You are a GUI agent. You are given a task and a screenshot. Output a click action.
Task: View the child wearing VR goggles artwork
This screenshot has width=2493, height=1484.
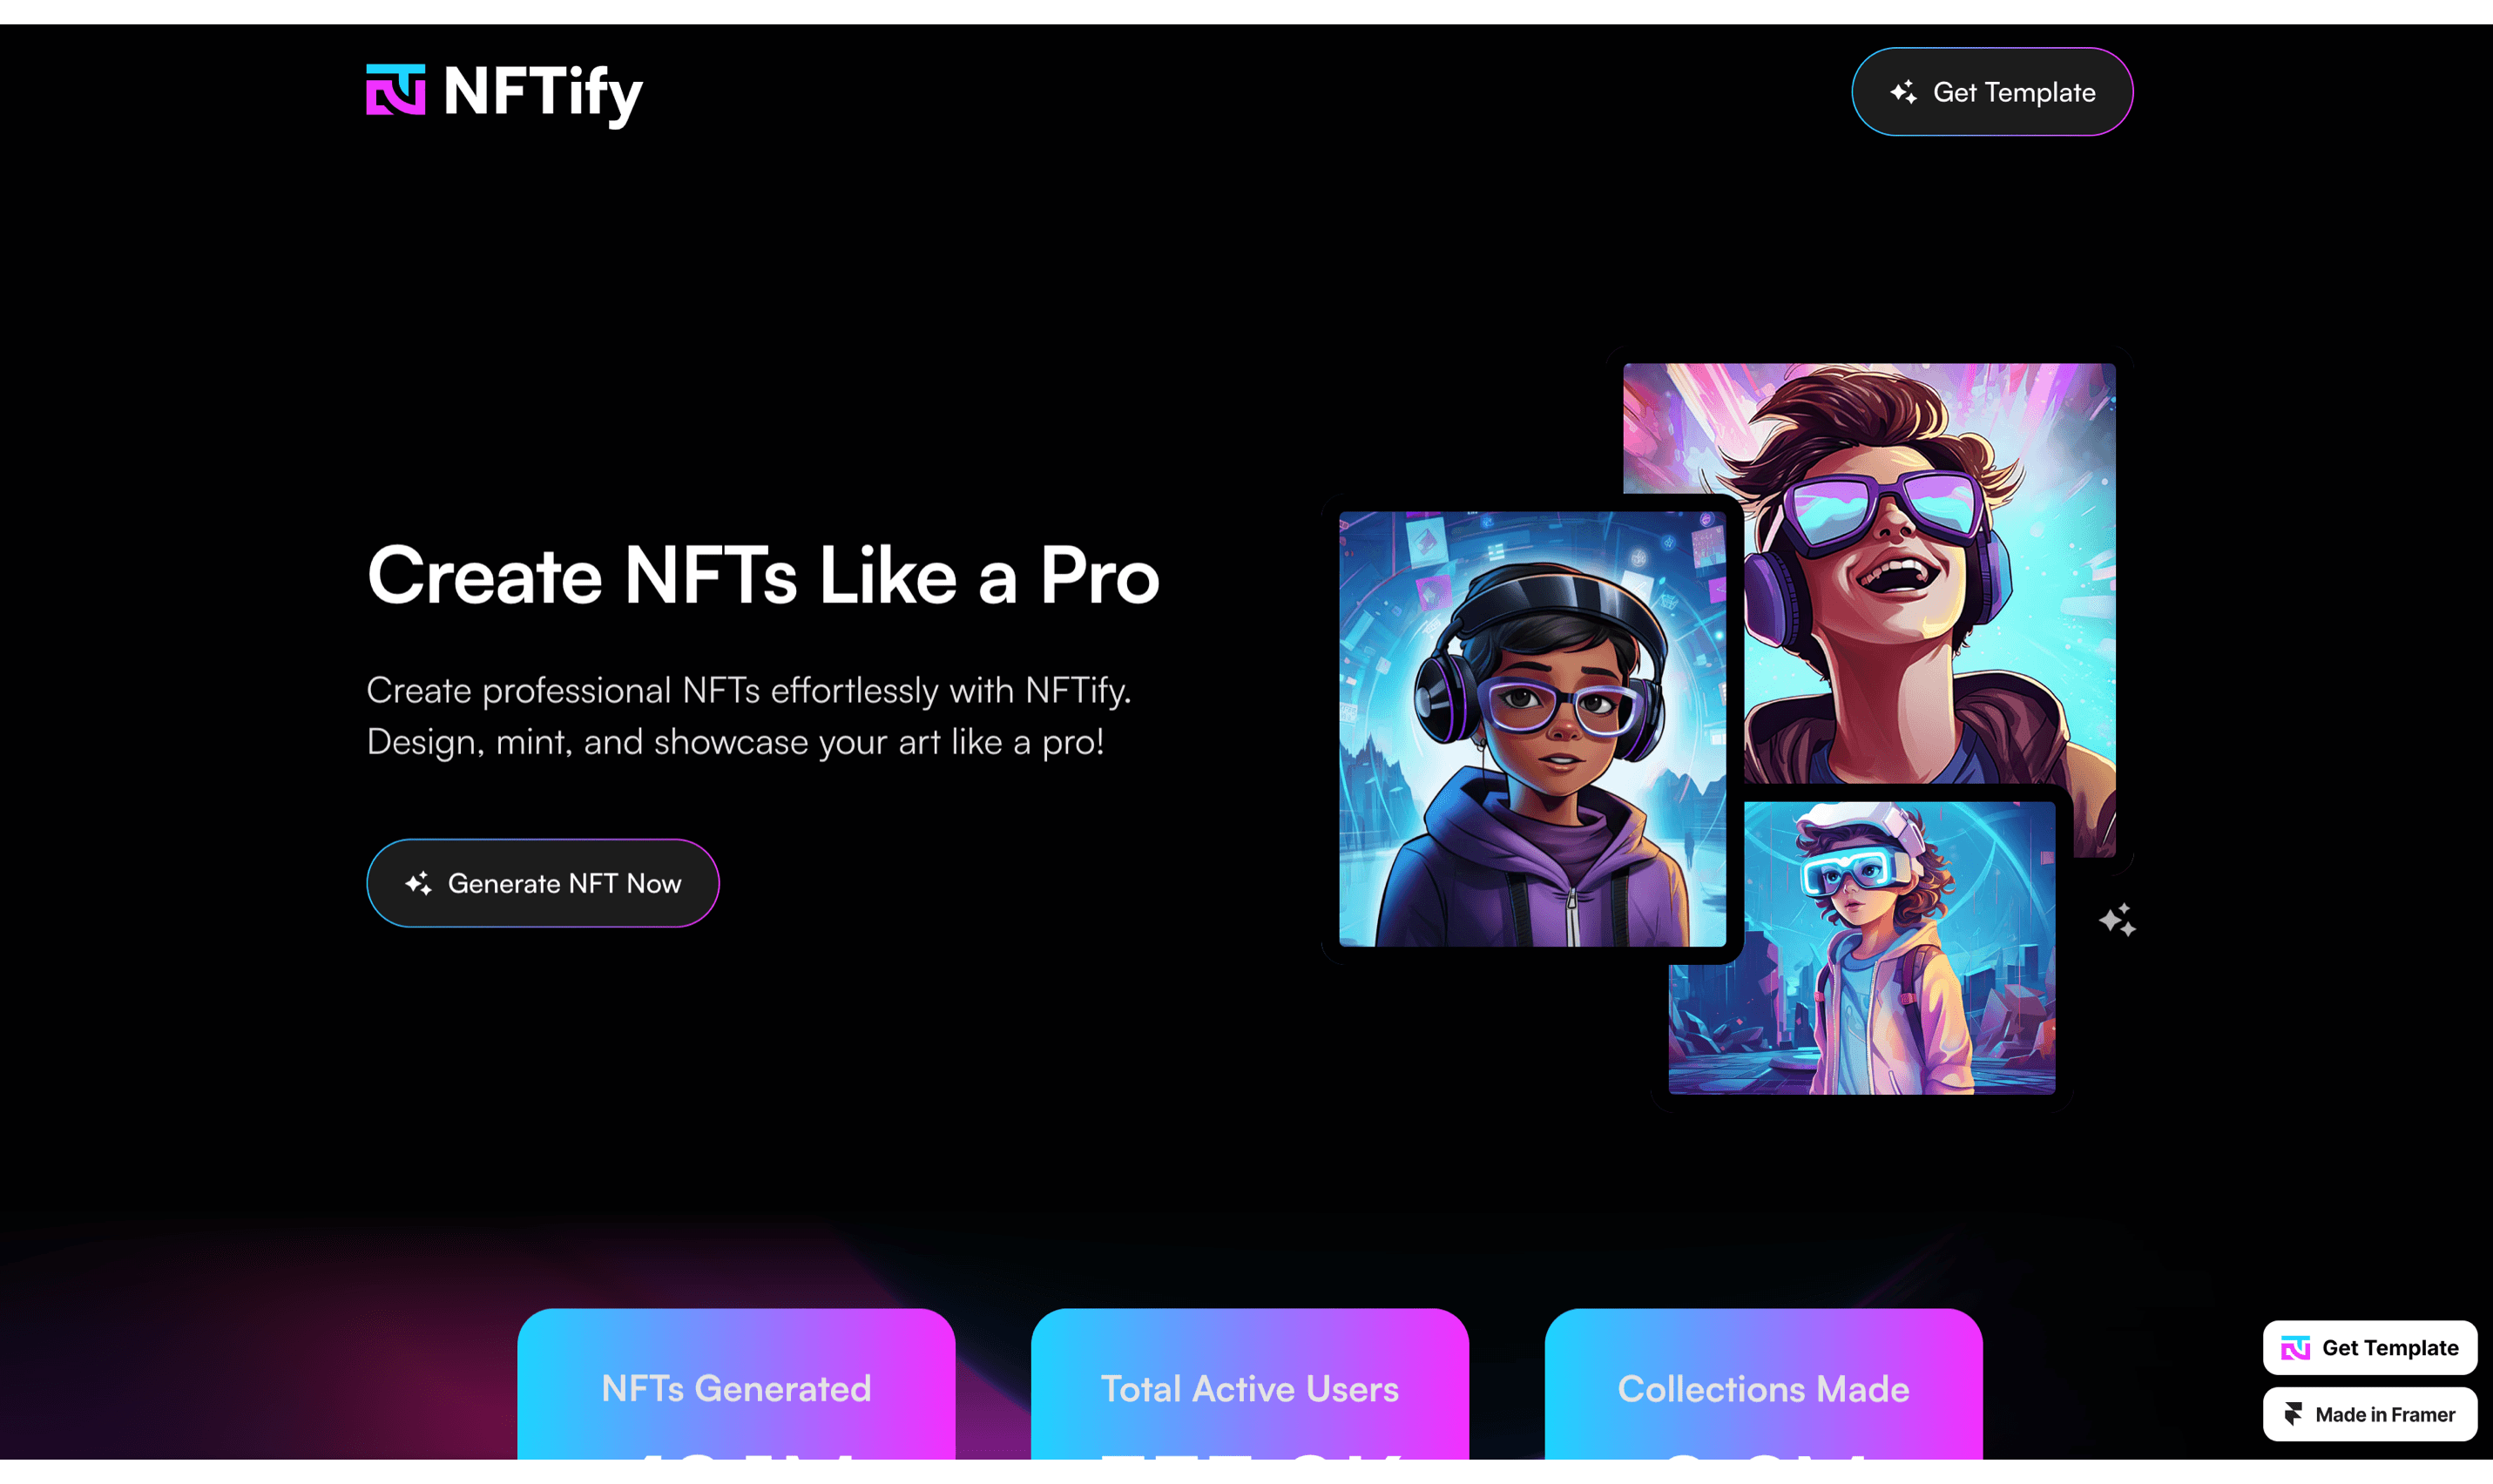coord(1862,948)
